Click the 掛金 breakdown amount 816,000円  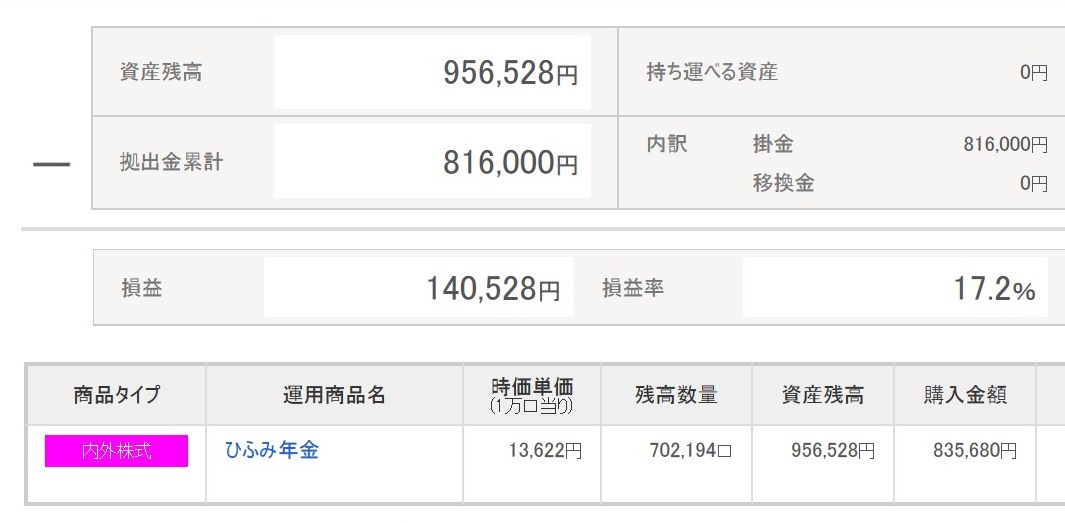click(1004, 145)
